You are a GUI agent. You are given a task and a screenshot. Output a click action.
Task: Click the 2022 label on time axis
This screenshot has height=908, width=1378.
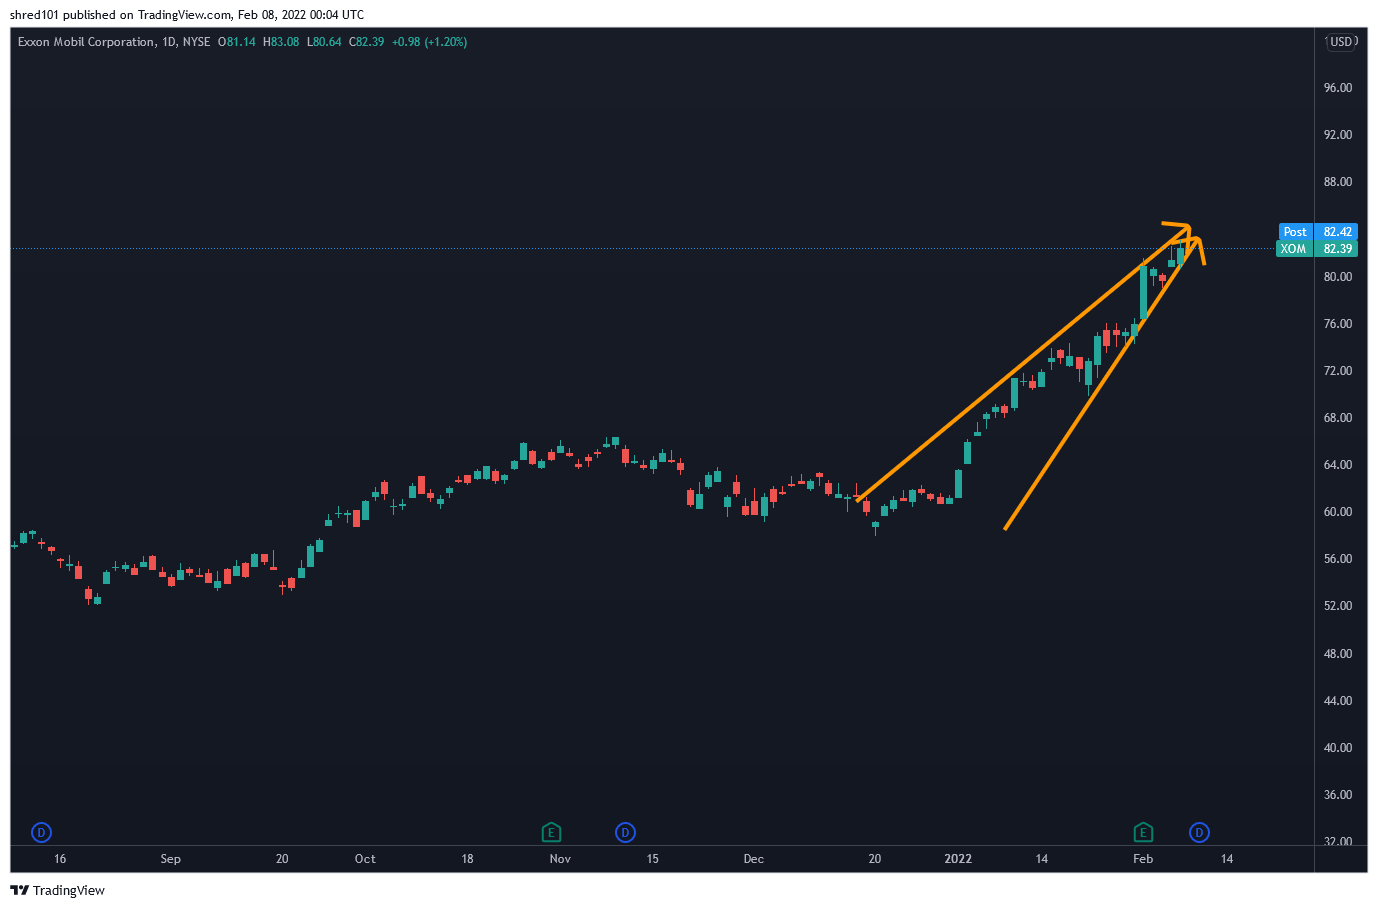point(958,859)
